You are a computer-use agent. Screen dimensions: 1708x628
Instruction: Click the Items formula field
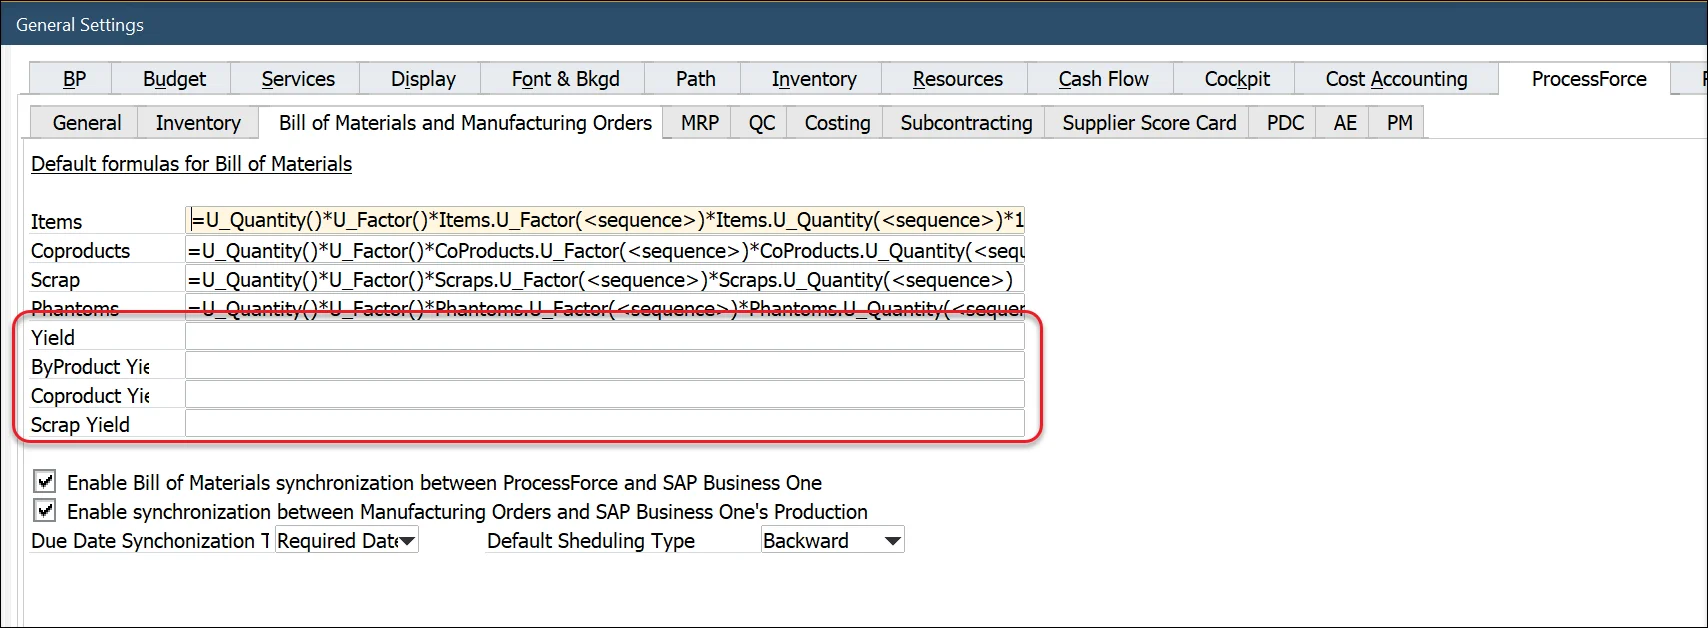click(x=604, y=220)
